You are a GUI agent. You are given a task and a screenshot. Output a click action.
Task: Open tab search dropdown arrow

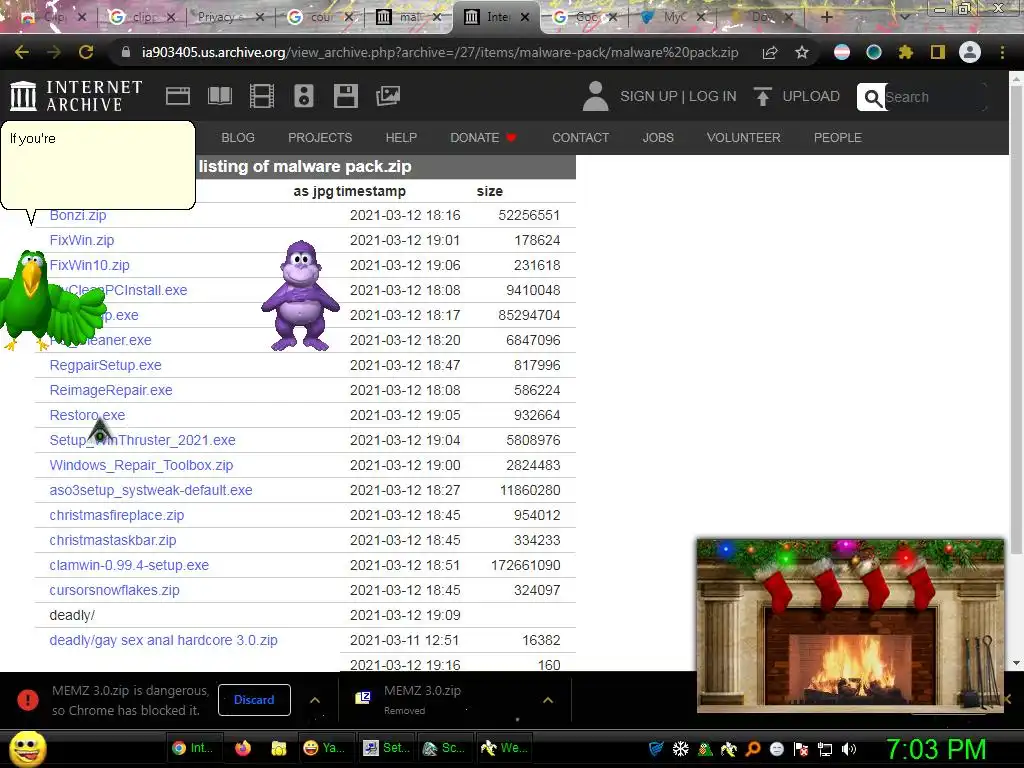904,17
